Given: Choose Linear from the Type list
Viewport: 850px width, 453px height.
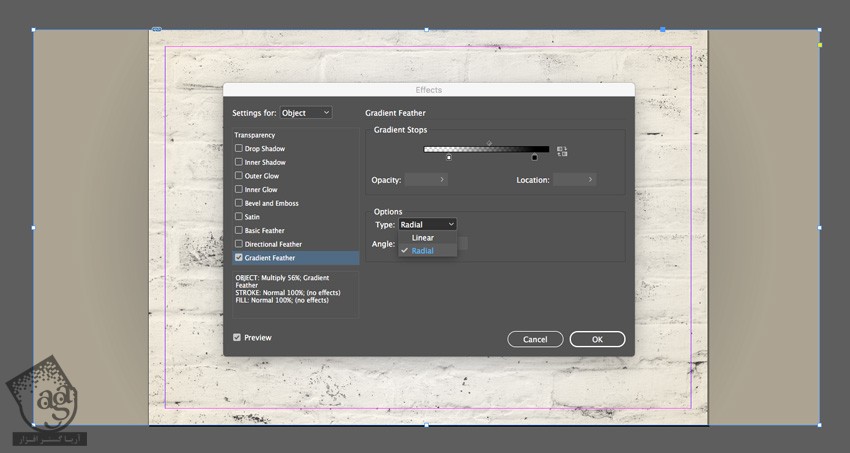Looking at the screenshot, I should click(x=423, y=238).
